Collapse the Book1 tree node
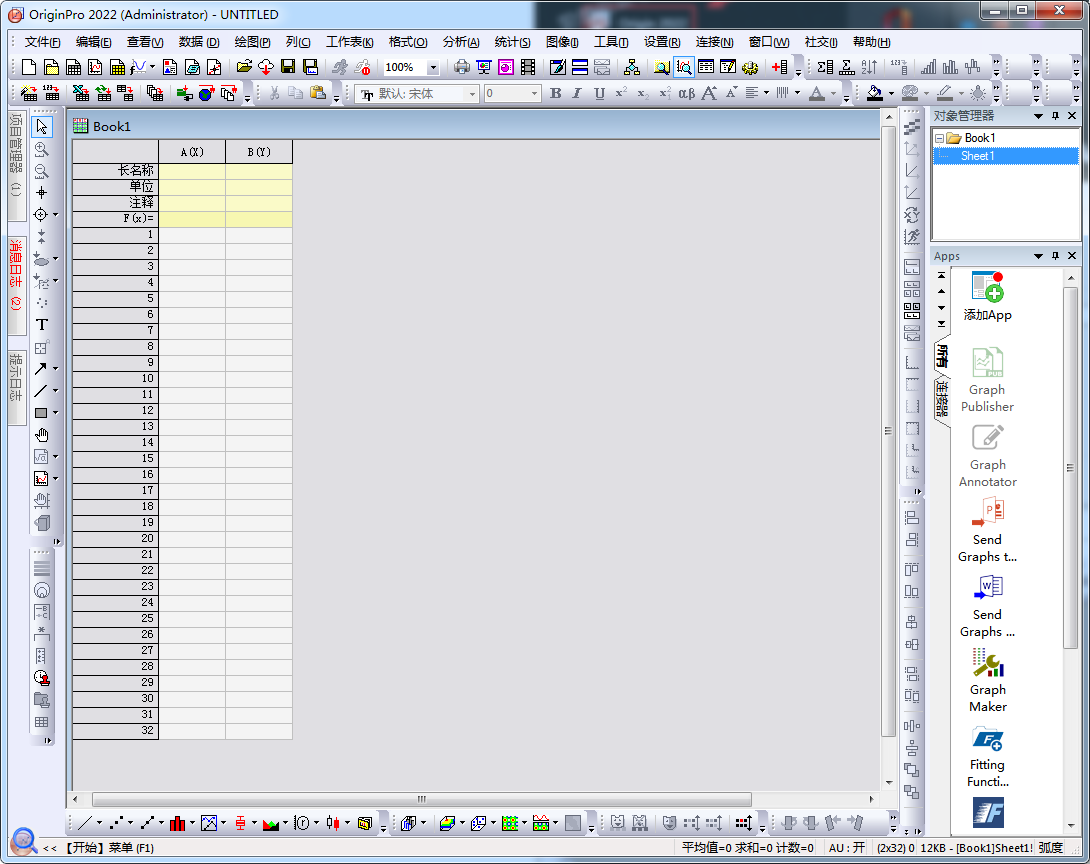This screenshot has width=1090, height=864. tap(939, 138)
